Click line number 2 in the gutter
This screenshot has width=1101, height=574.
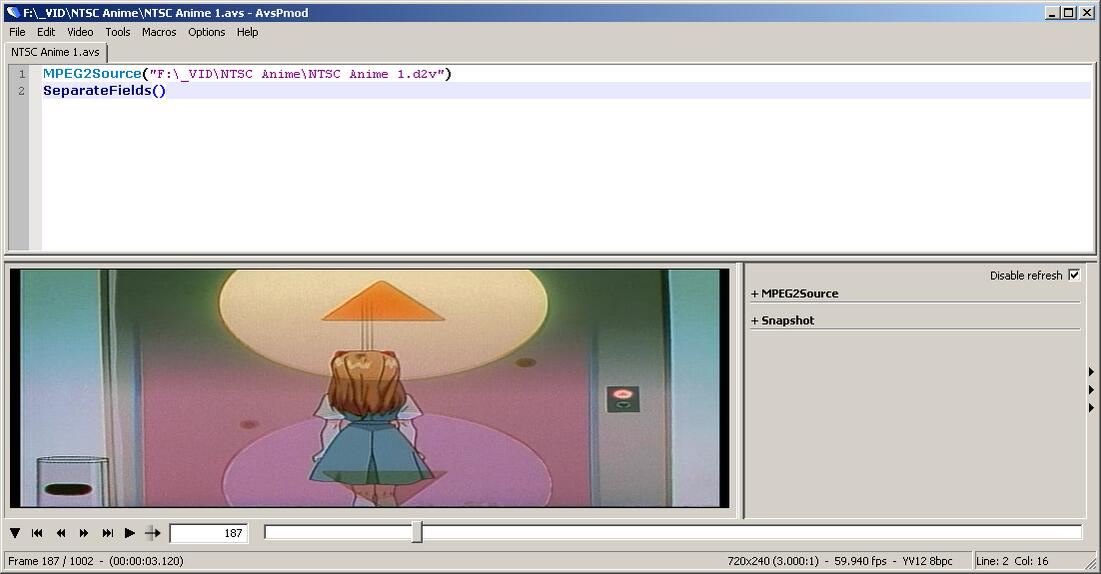(x=22, y=91)
